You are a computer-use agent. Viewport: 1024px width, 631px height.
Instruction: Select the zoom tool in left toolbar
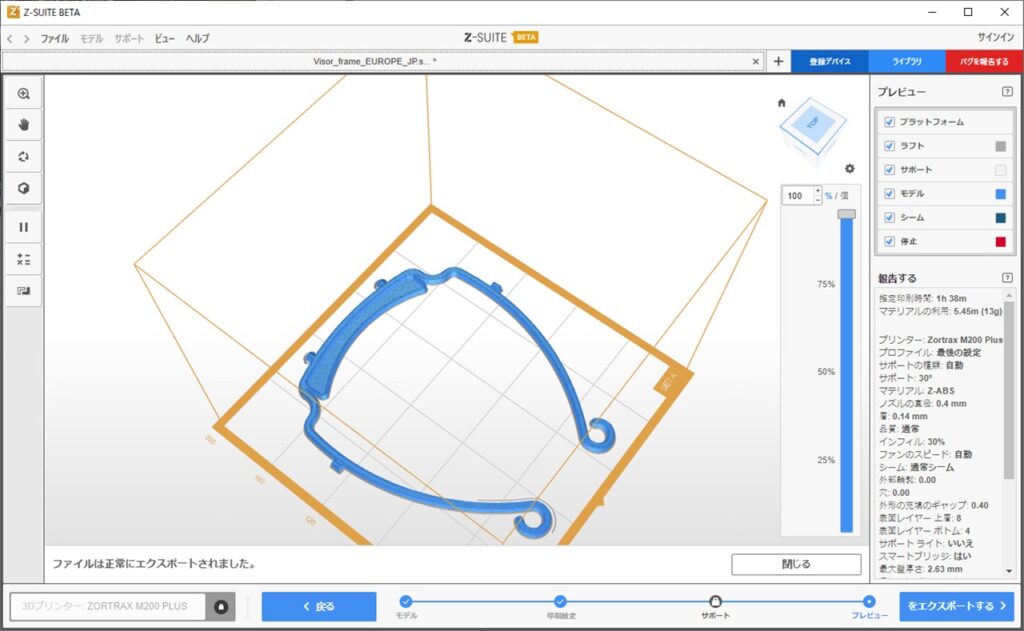pyautogui.click(x=23, y=93)
